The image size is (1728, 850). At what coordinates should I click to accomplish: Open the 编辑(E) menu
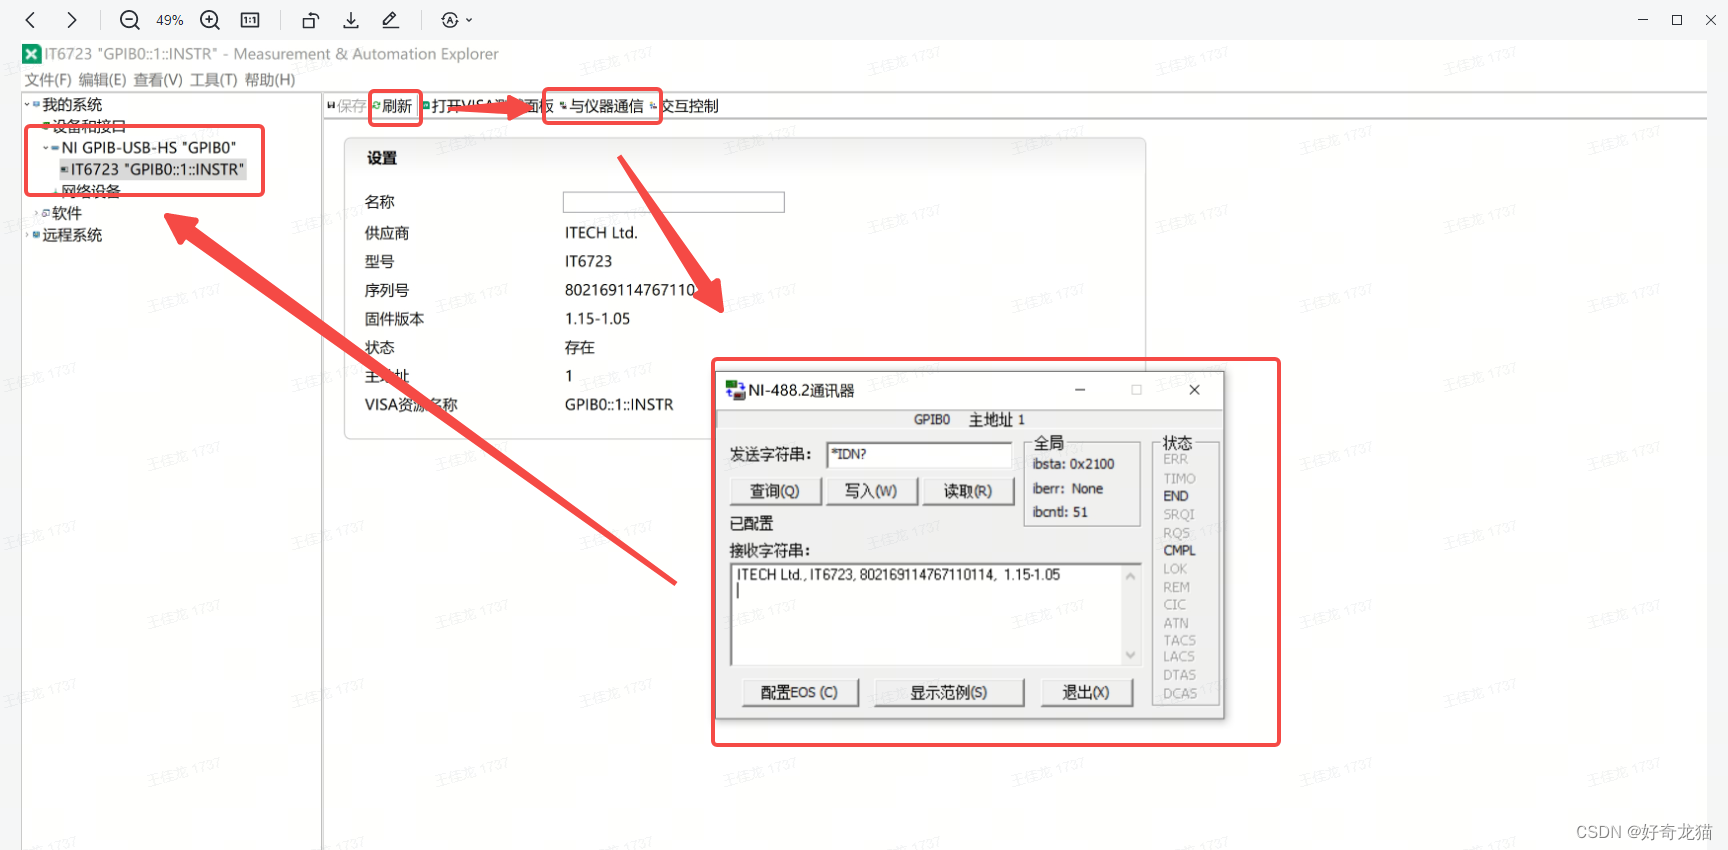102,80
